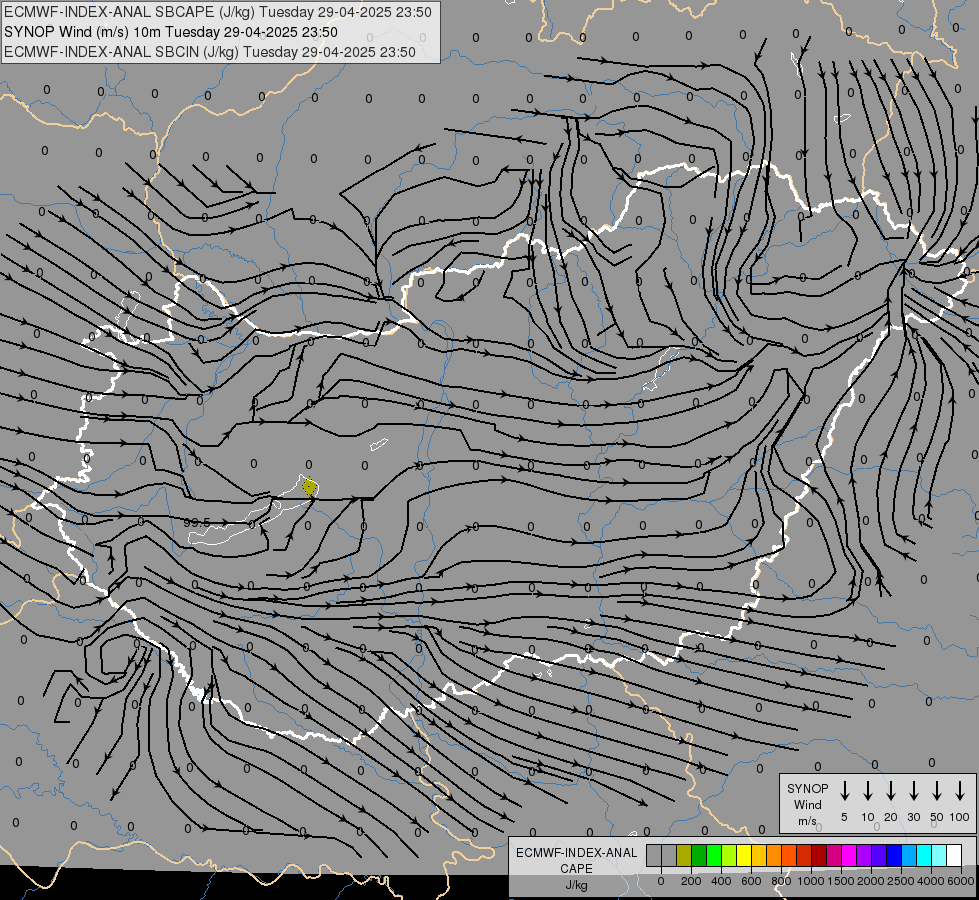979x900 pixels.
Task: Click the 400 tick label in CAPE legend
Action: tap(721, 881)
